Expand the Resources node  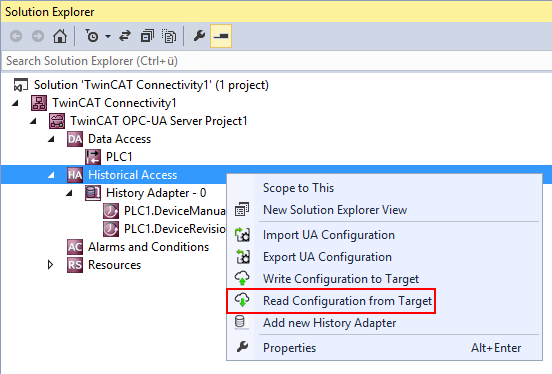point(50,265)
